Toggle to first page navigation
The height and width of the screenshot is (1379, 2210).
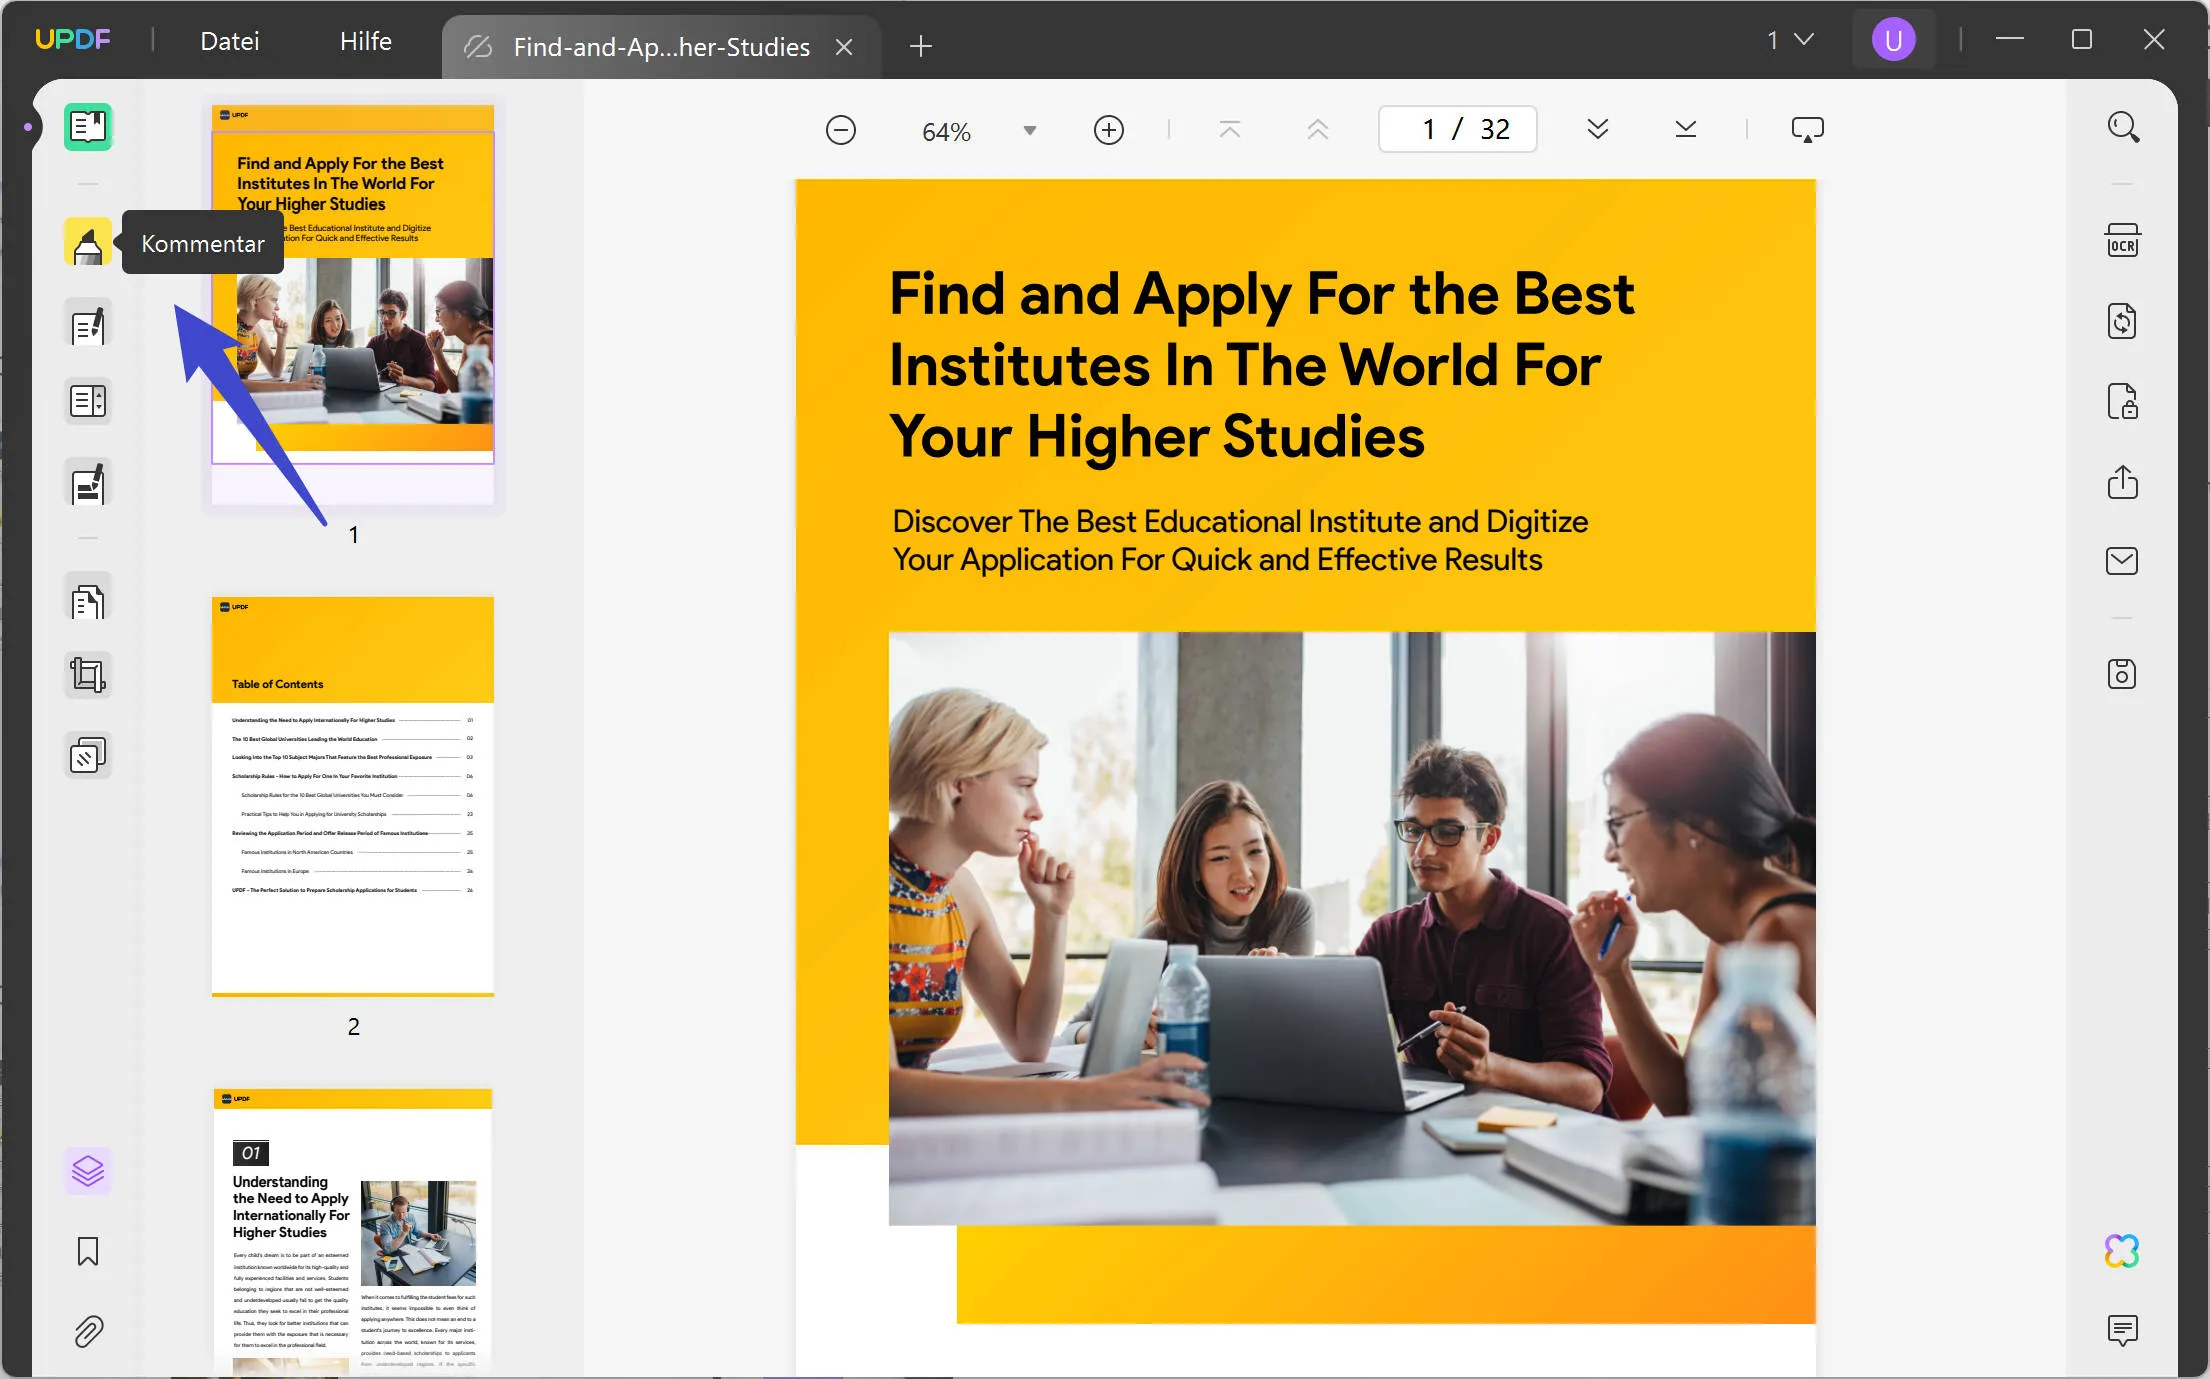pos(1231,129)
